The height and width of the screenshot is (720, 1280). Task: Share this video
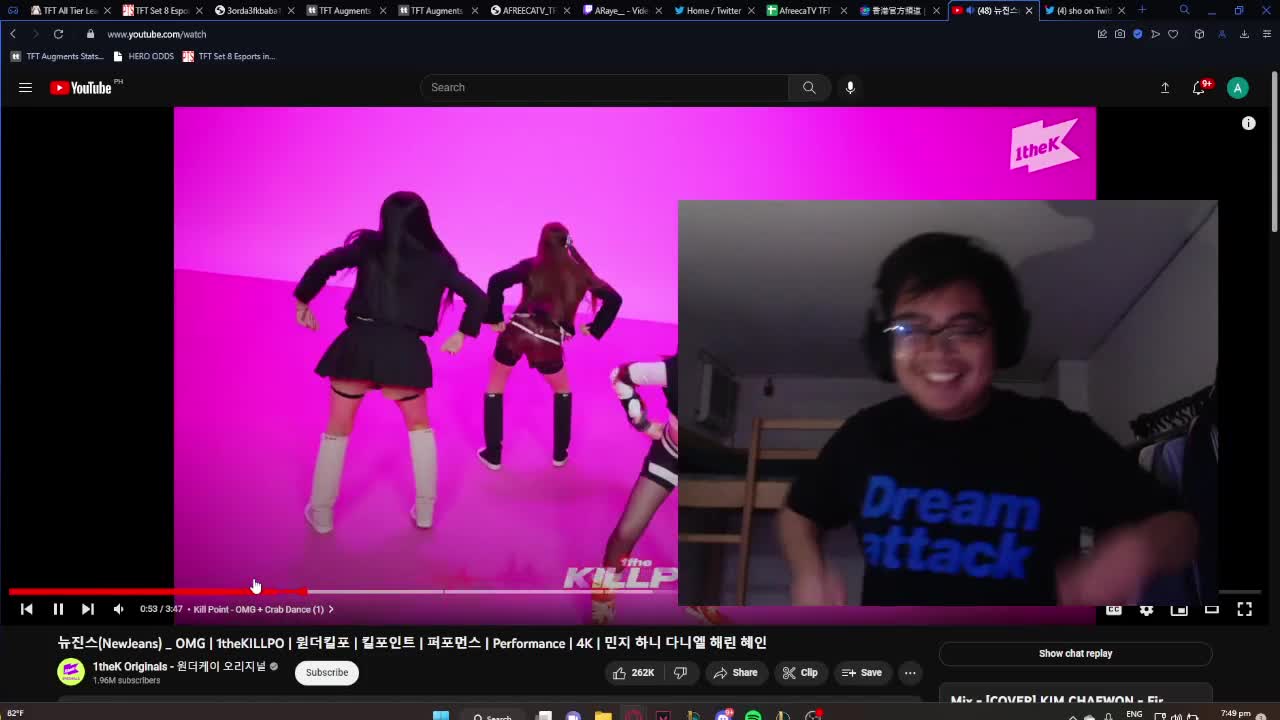[735, 673]
